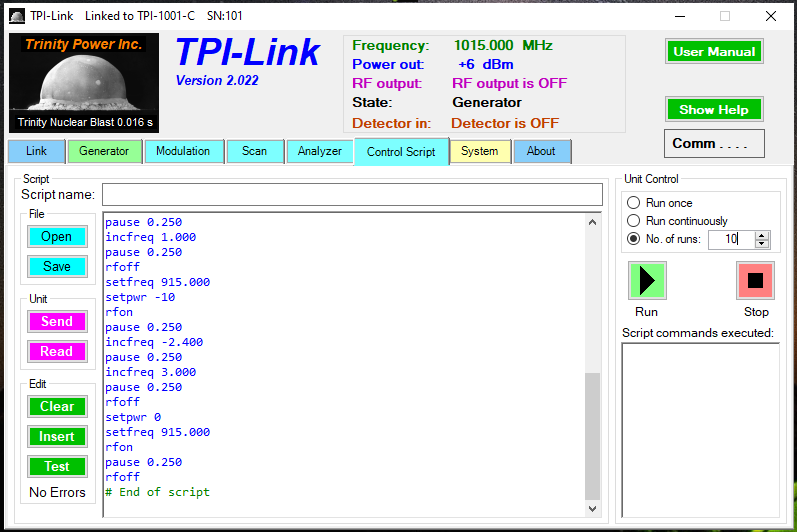Select the No. of runs radio button
The width and height of the screenshot is (797, 532).
pyautogui.click(x=633, y=239)
